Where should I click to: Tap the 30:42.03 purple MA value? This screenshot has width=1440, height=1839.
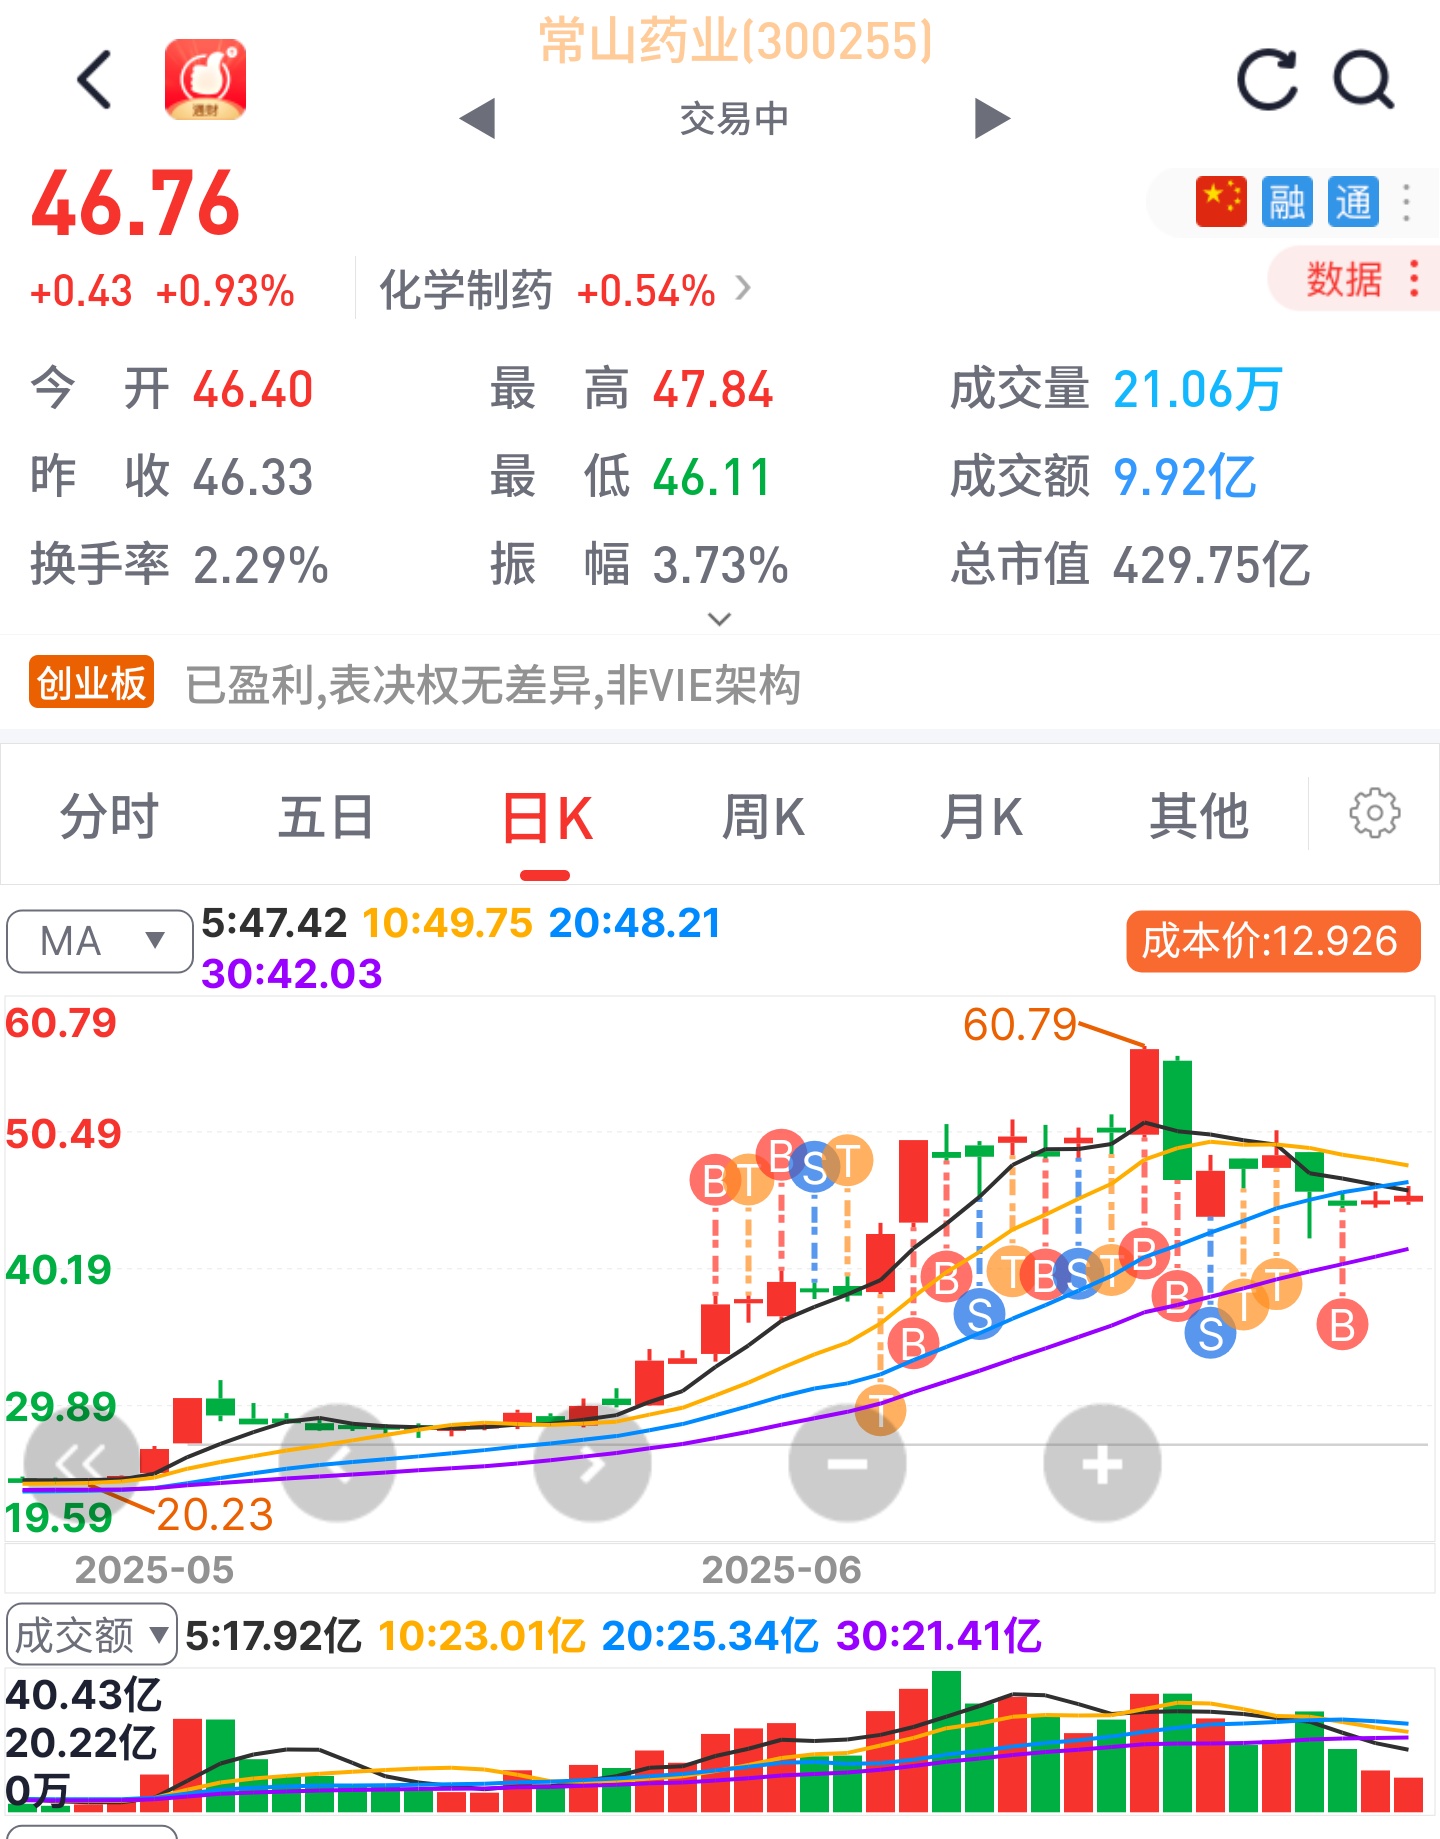[x=291, y=973]
